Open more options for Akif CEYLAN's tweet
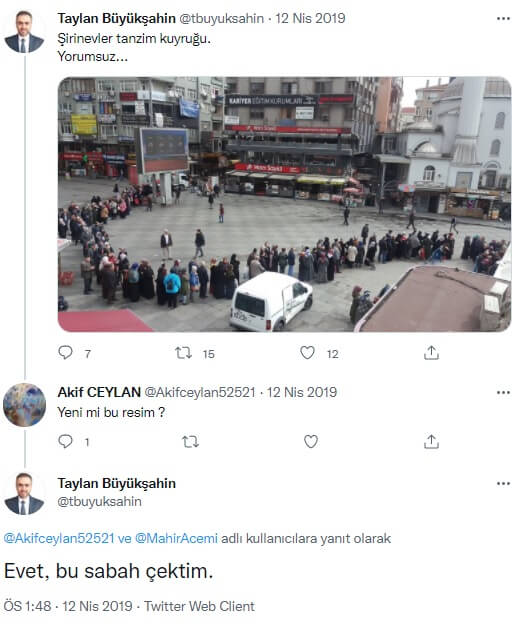Viewport: 525px width, 627px height. [503, 392]
